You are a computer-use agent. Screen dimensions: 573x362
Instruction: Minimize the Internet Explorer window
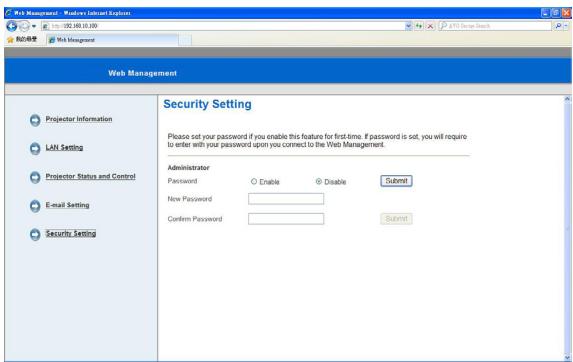tap(545, 13)
